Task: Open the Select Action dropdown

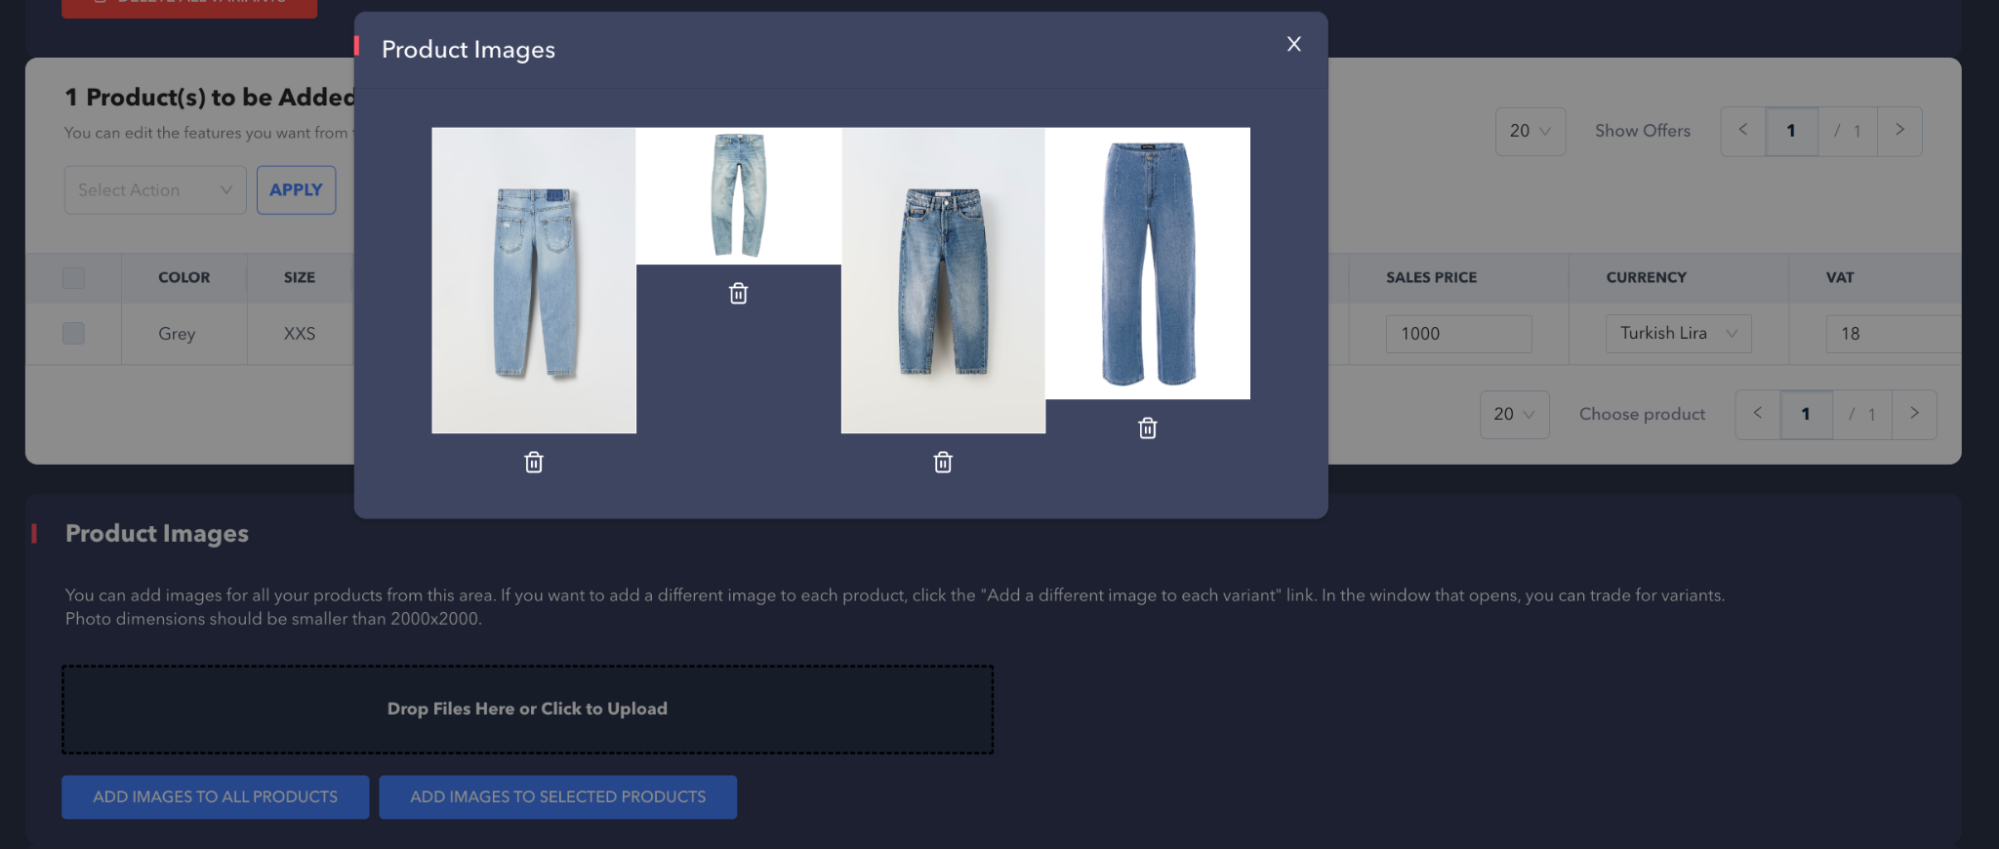Action: pos(155,190)
